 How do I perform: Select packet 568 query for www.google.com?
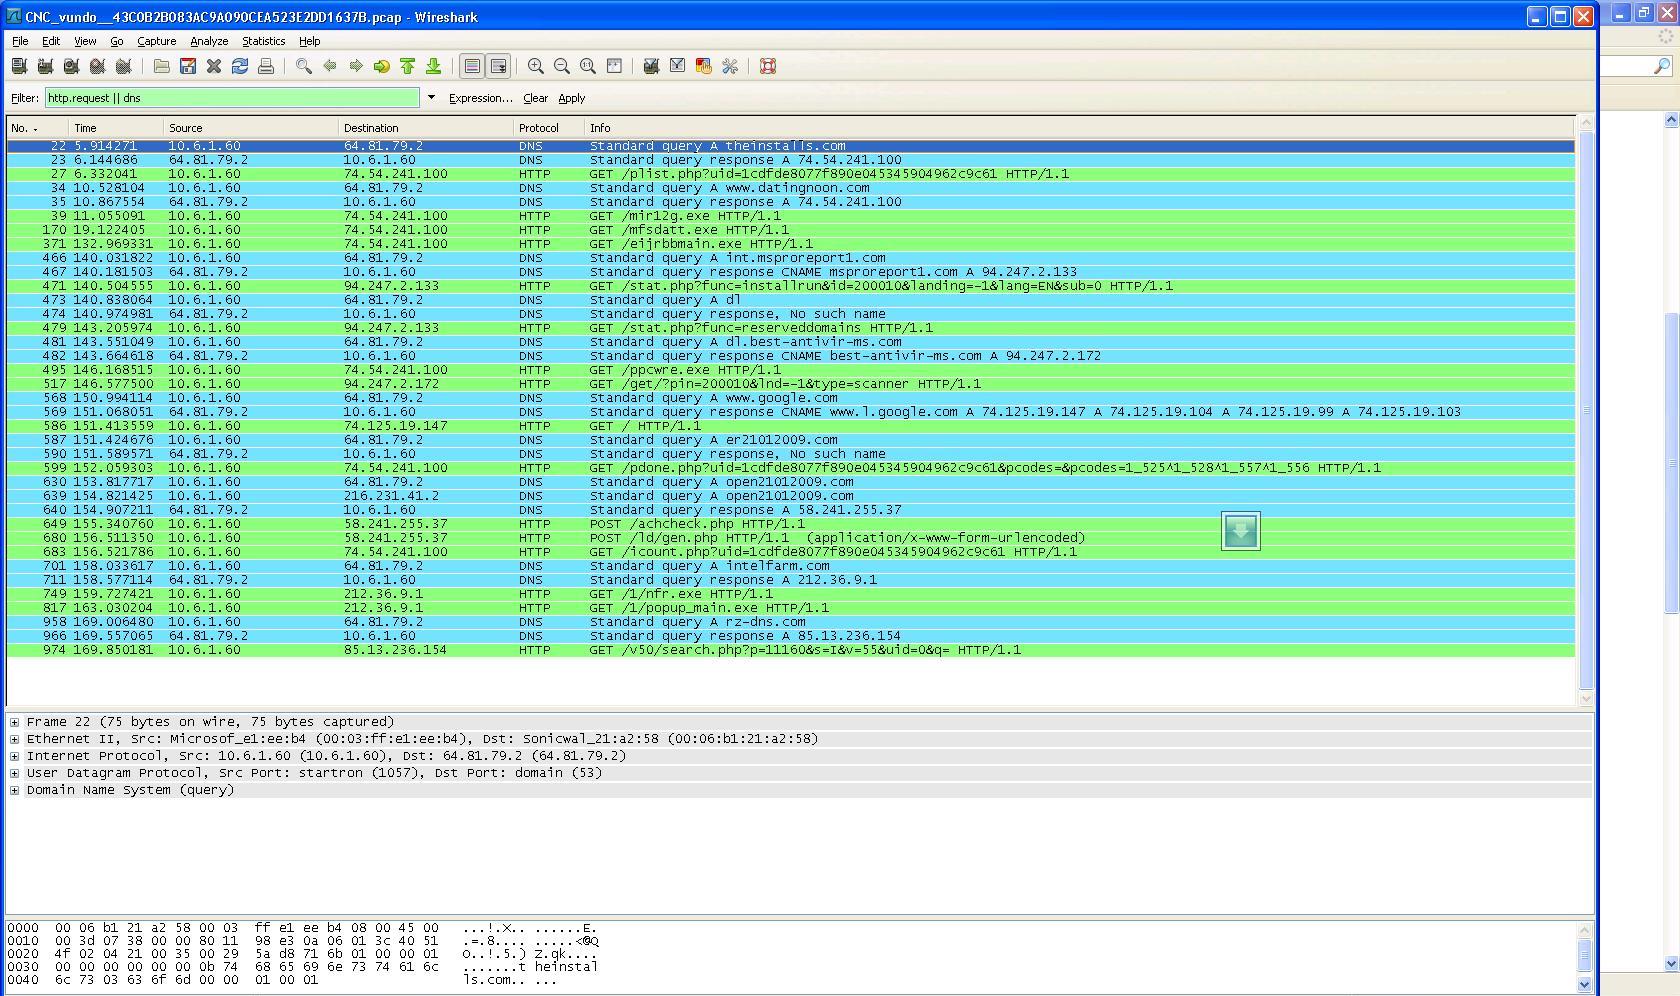pos(791,398)
